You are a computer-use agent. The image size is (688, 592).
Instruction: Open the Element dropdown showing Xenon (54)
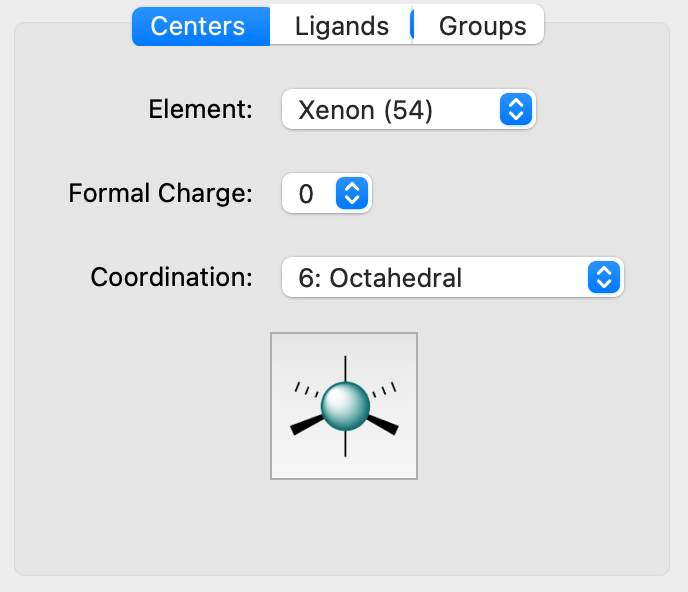[408, 109]
